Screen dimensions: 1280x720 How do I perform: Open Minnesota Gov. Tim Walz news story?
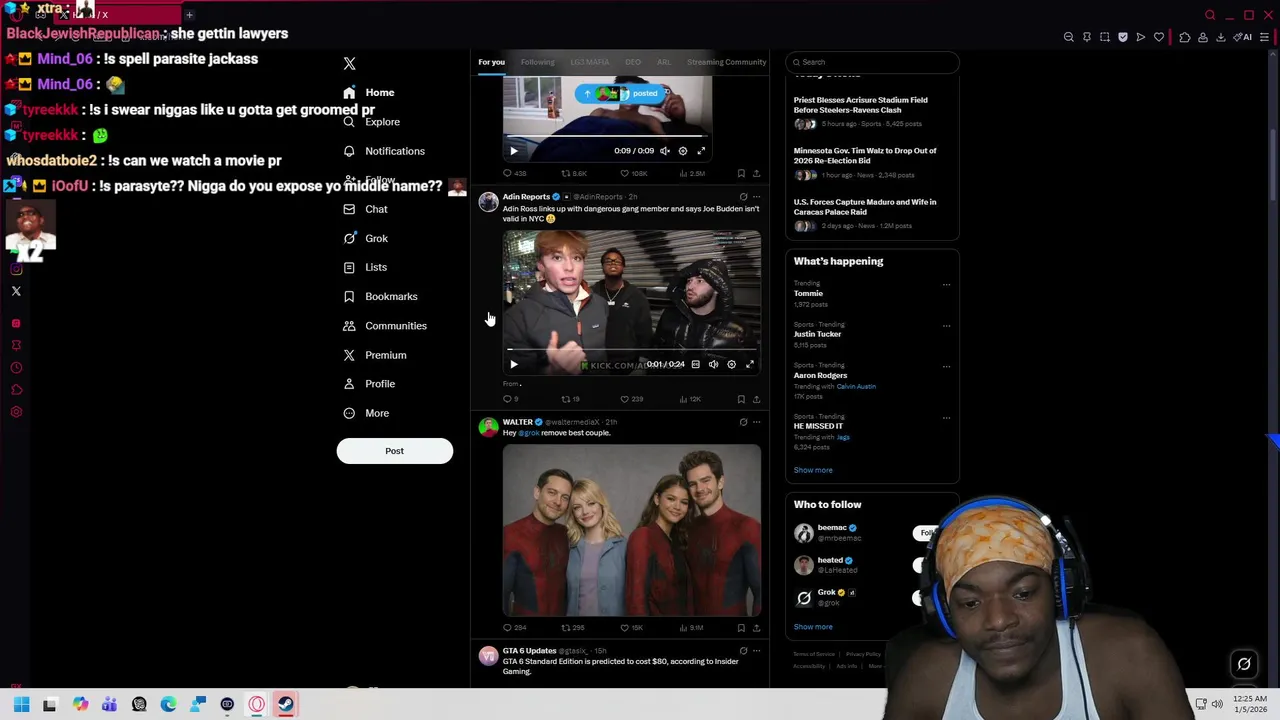[865, 156]
